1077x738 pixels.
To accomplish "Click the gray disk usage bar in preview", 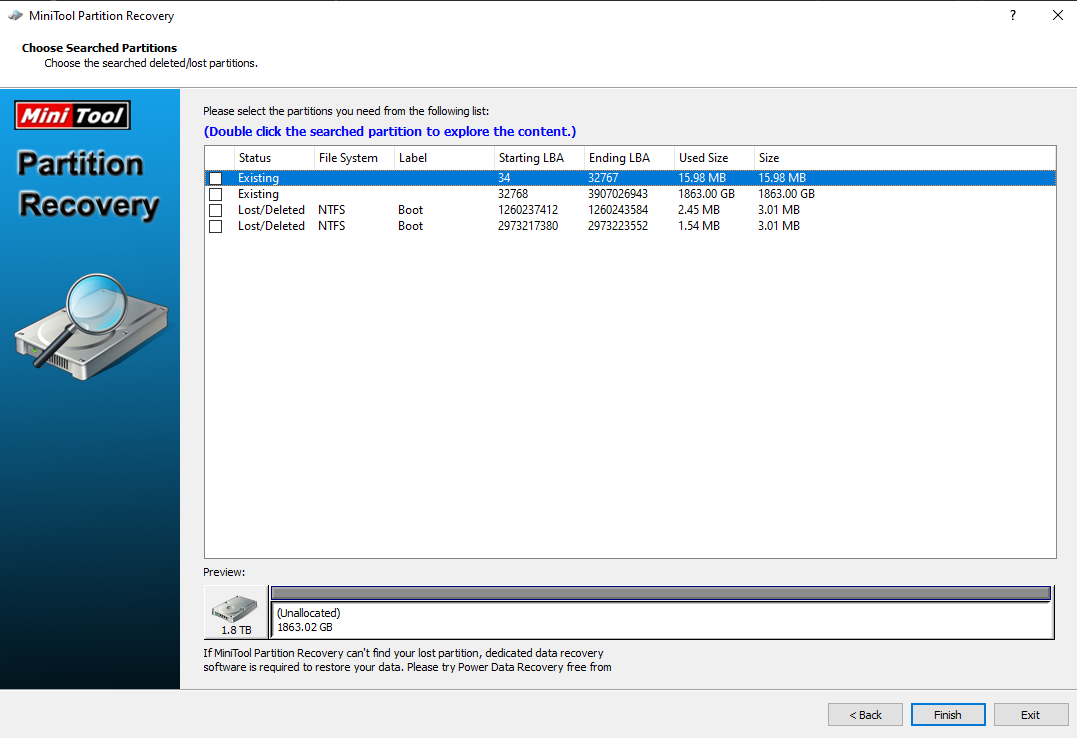I will [661, 593].
